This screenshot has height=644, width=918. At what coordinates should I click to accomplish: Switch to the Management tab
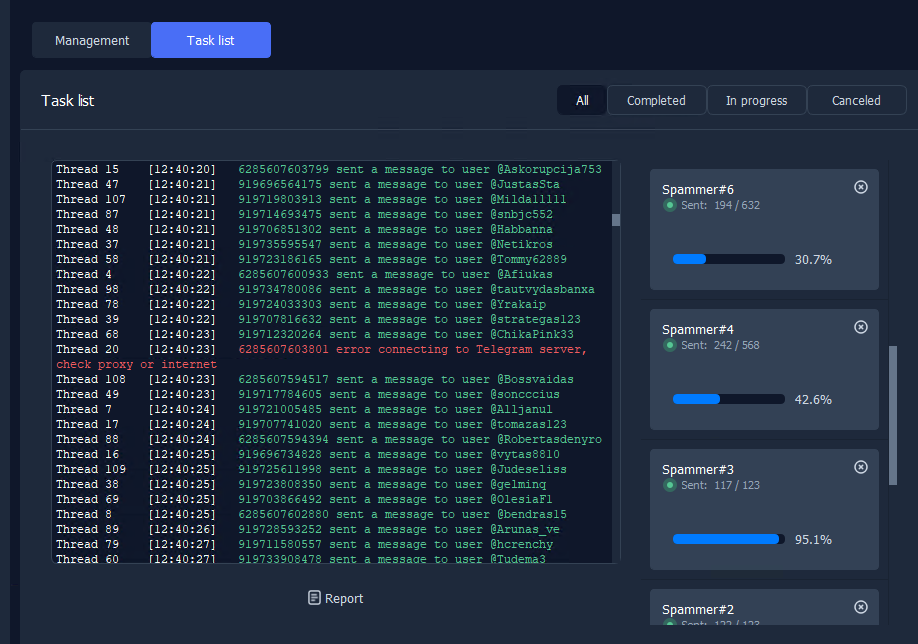click(92, 40)
